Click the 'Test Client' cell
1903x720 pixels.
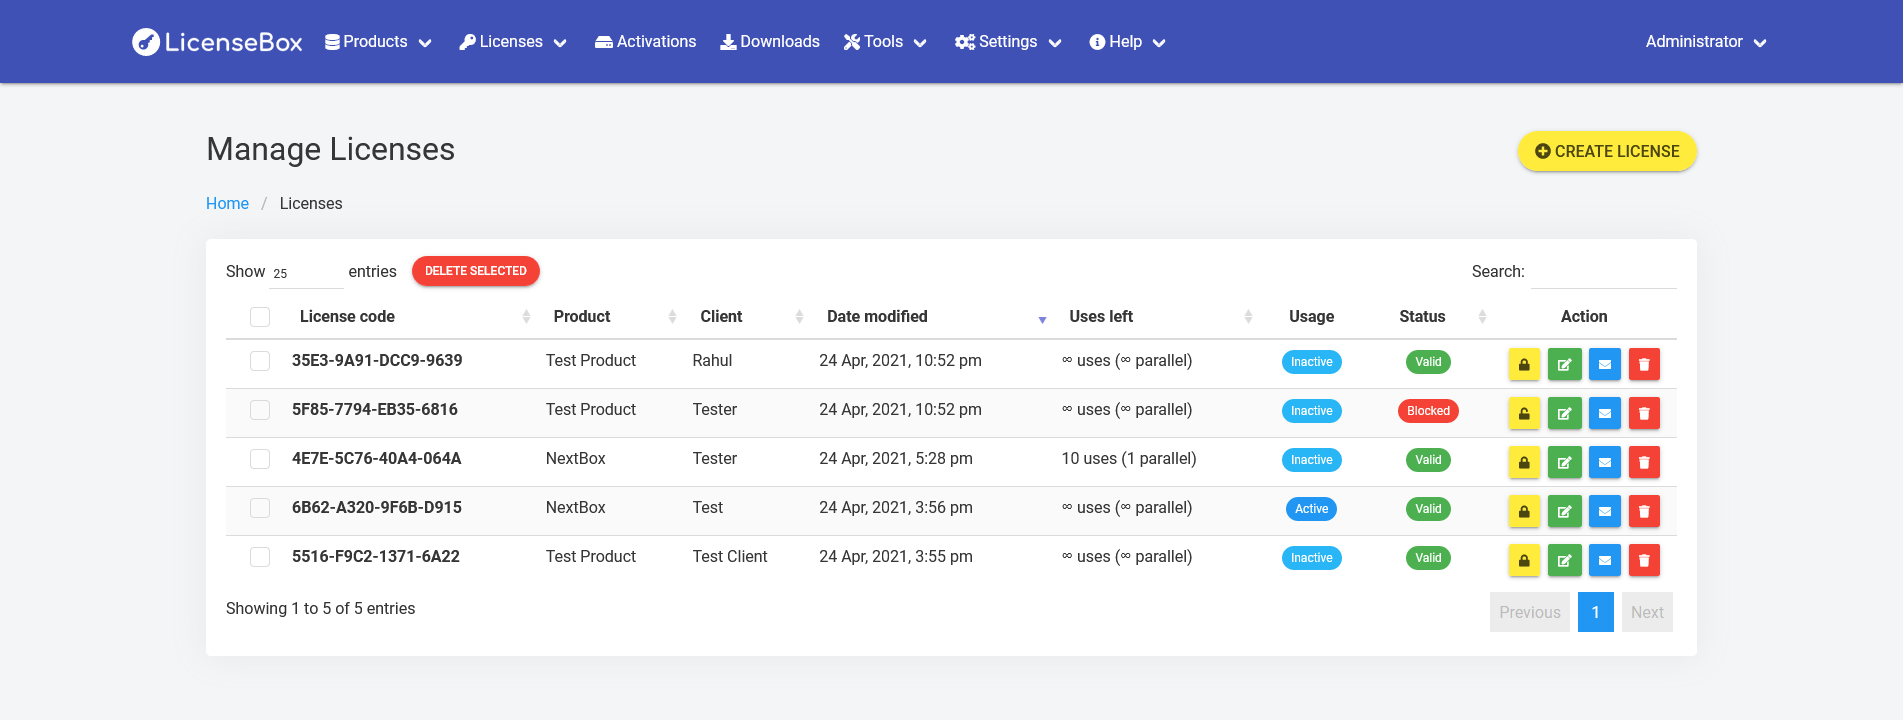(x=730, y=556)
